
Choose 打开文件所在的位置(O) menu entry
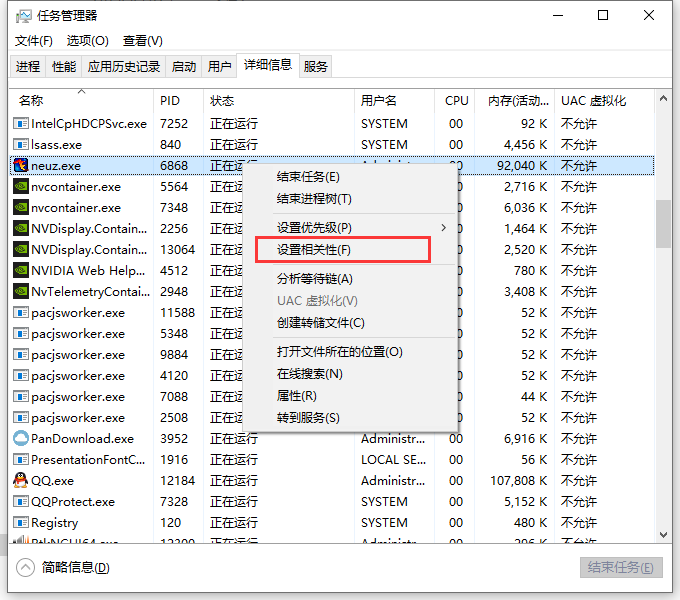(x=351, y=352)
